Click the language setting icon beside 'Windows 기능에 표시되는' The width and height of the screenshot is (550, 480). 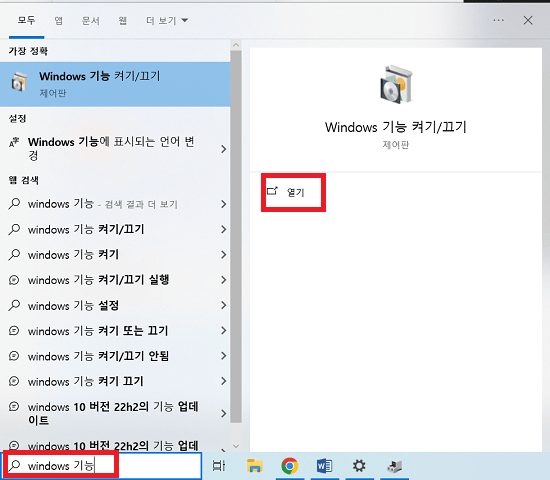(x=14, y=142)
